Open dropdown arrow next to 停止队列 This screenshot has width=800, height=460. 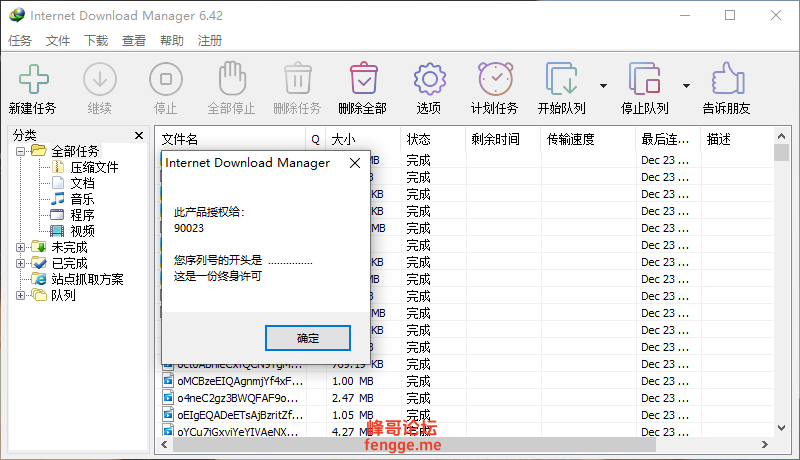[686, 86]
